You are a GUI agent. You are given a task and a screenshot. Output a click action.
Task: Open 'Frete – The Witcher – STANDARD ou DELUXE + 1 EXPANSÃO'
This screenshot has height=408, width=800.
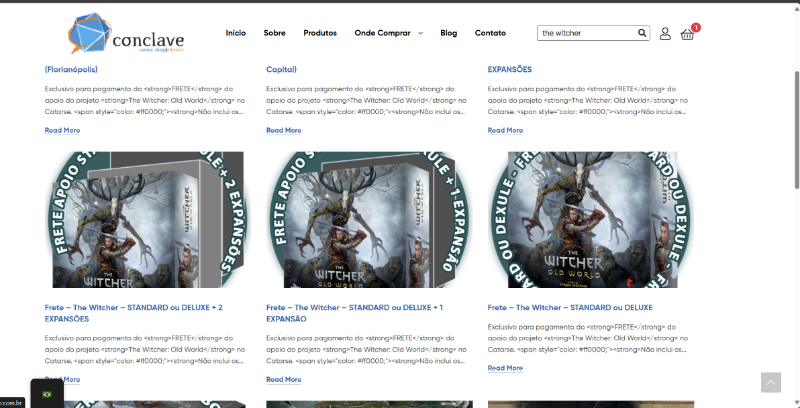(355, 313)
